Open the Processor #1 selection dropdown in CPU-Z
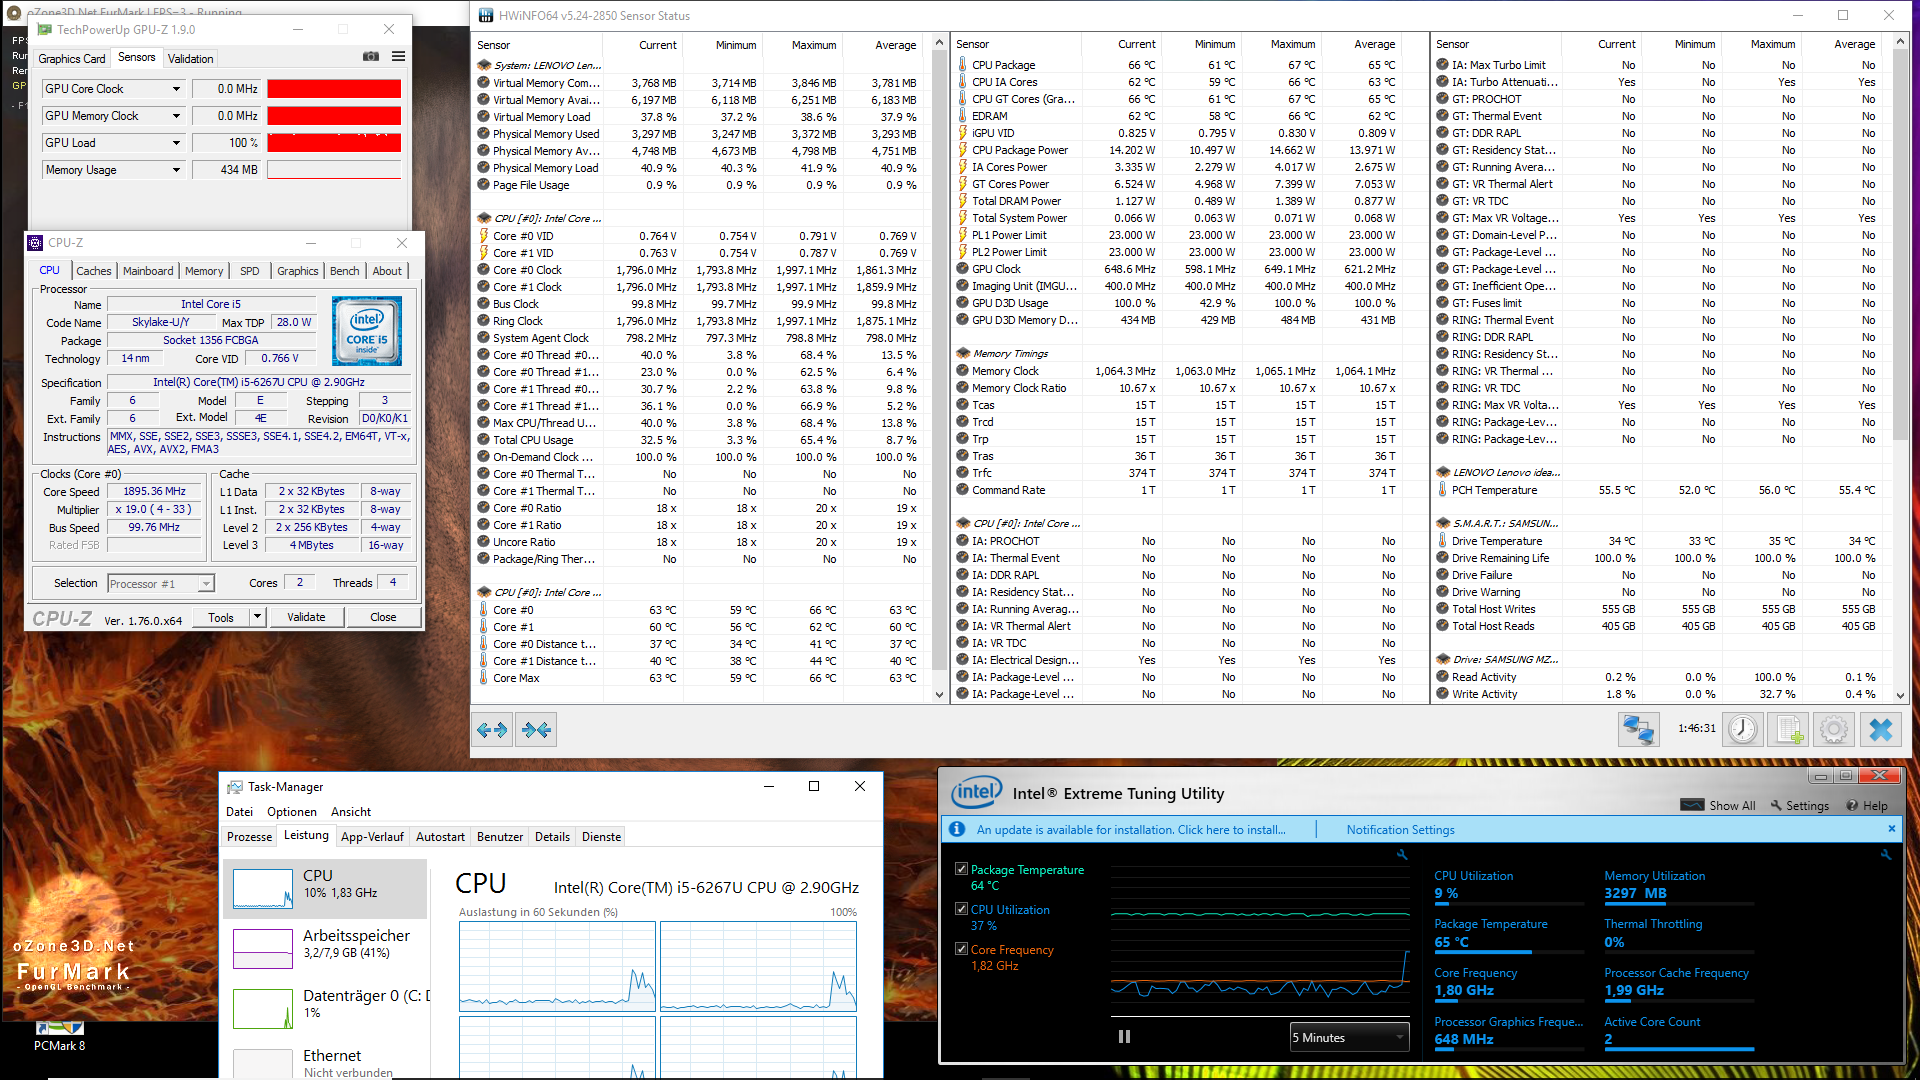This screenshot has height=1080, width=1920. coord(160,583)
